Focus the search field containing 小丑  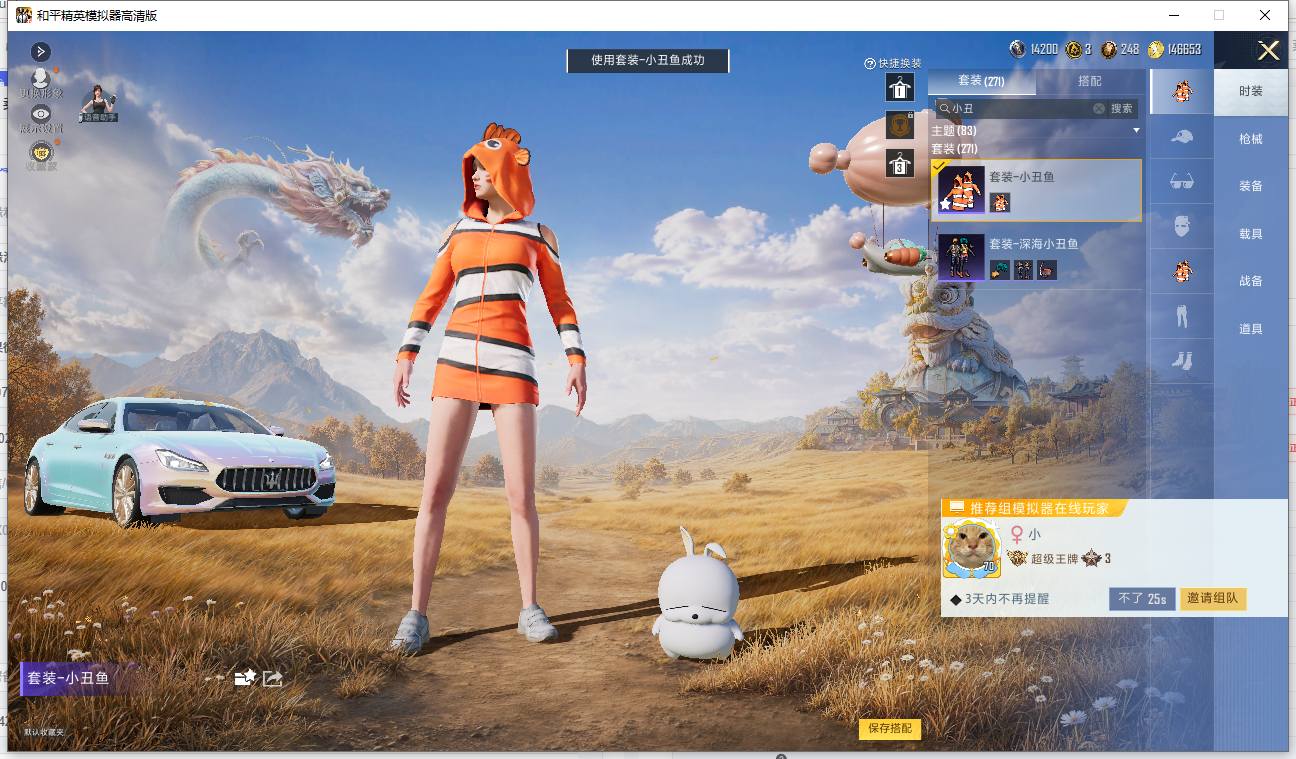[1020, 108]
